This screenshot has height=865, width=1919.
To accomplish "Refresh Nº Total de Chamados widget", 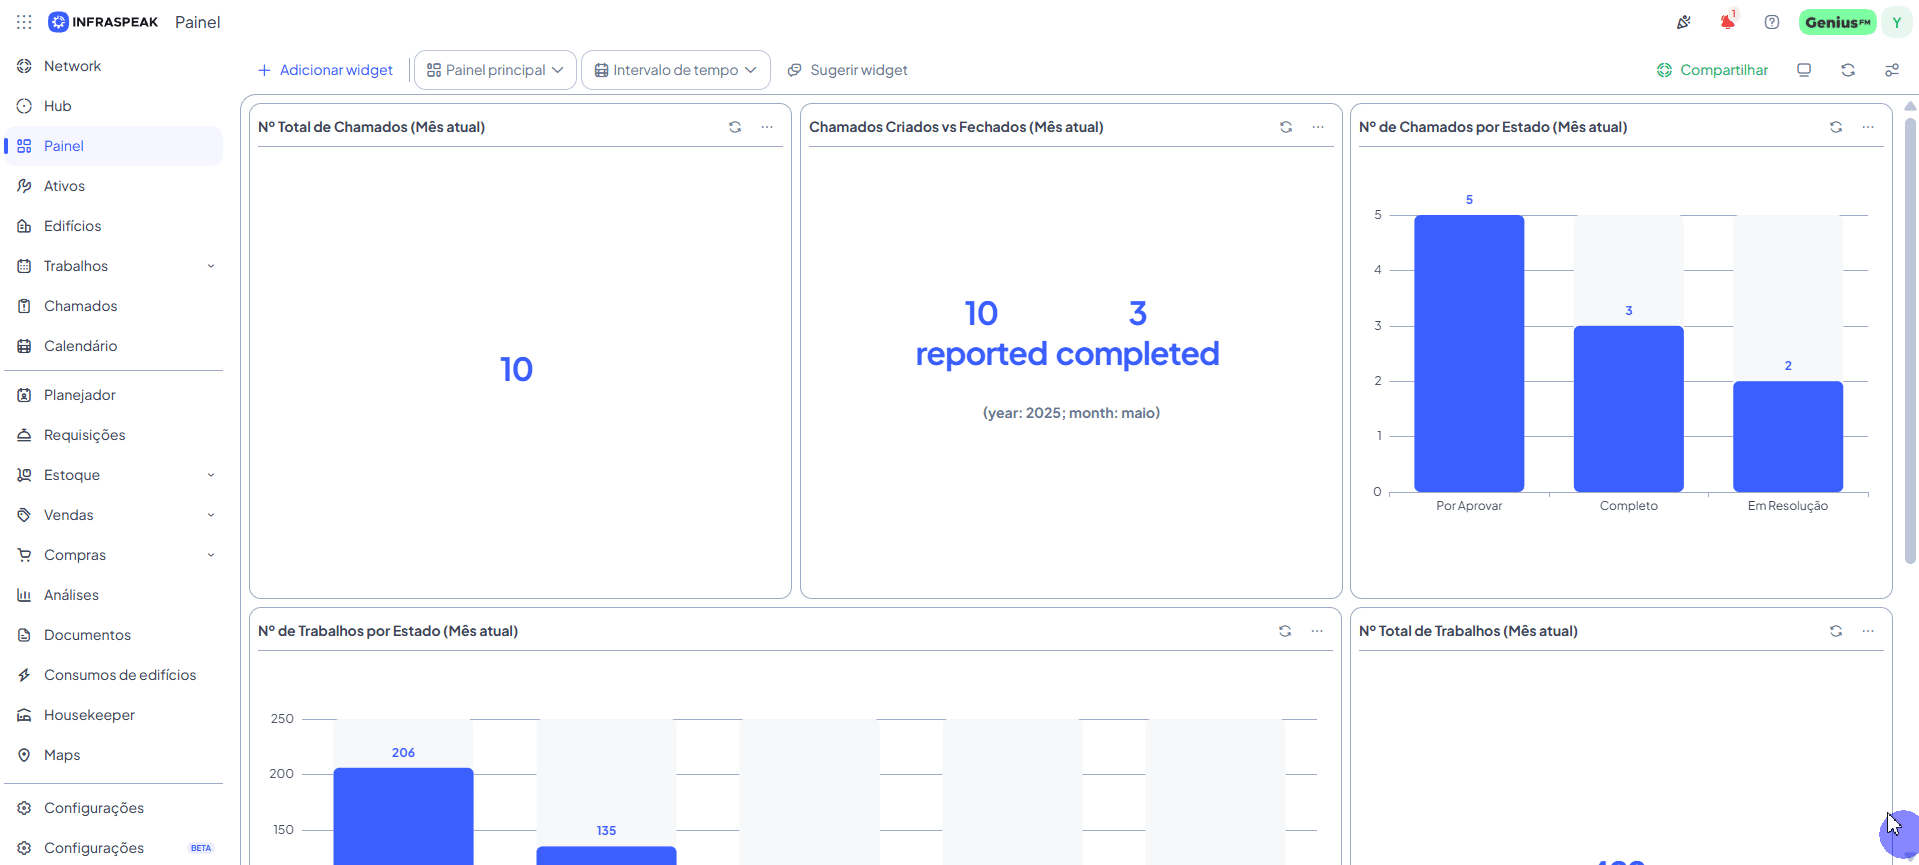I will pos(735,127).
